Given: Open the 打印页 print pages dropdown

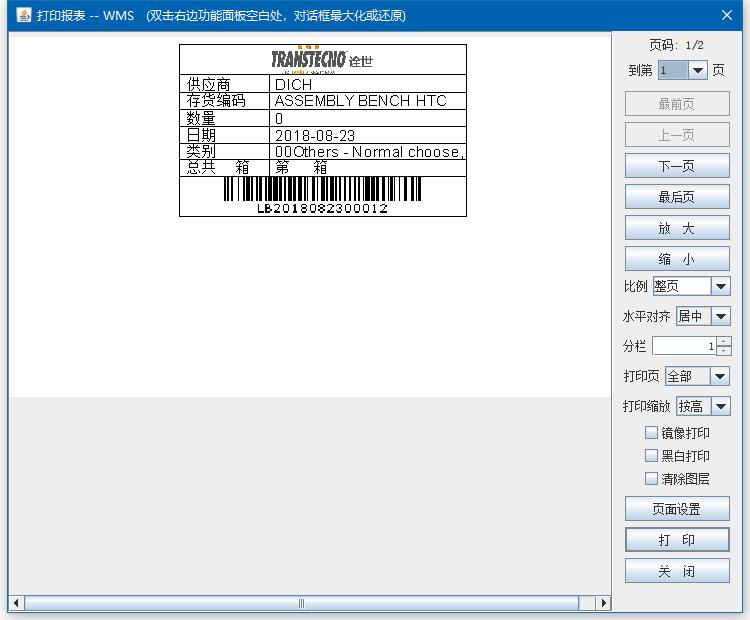Looking at the screenshot, I should tap(720, 376).
